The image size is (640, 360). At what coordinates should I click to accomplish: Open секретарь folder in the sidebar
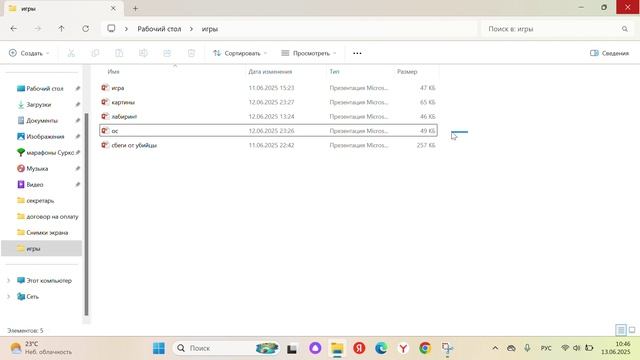40,200
